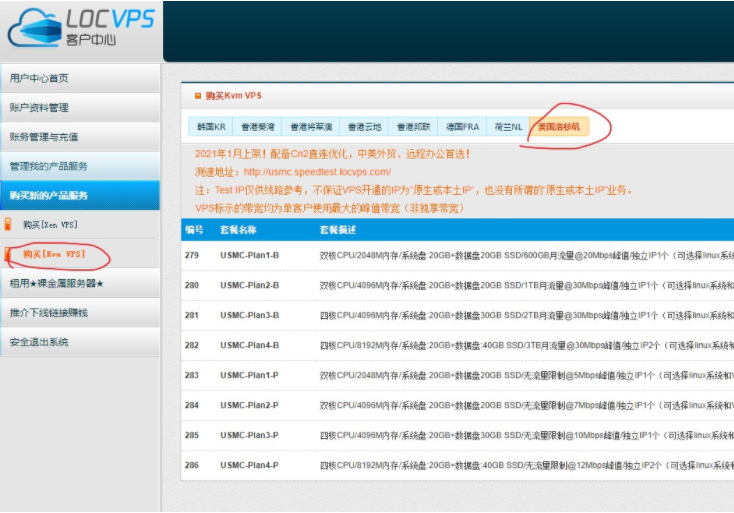This screenshot has height=513, width=734.
Task: Click plan number 284
Action: point(192,405)
